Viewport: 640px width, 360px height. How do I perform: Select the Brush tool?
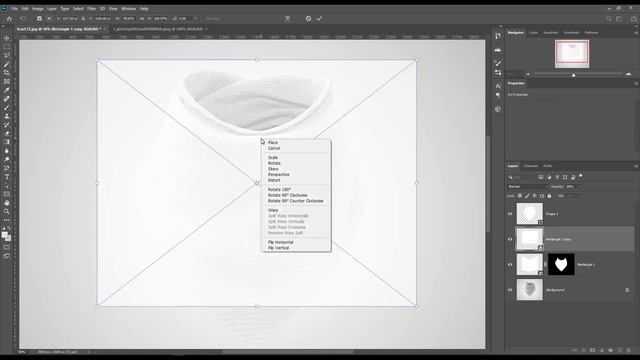[x=7, y=107]
